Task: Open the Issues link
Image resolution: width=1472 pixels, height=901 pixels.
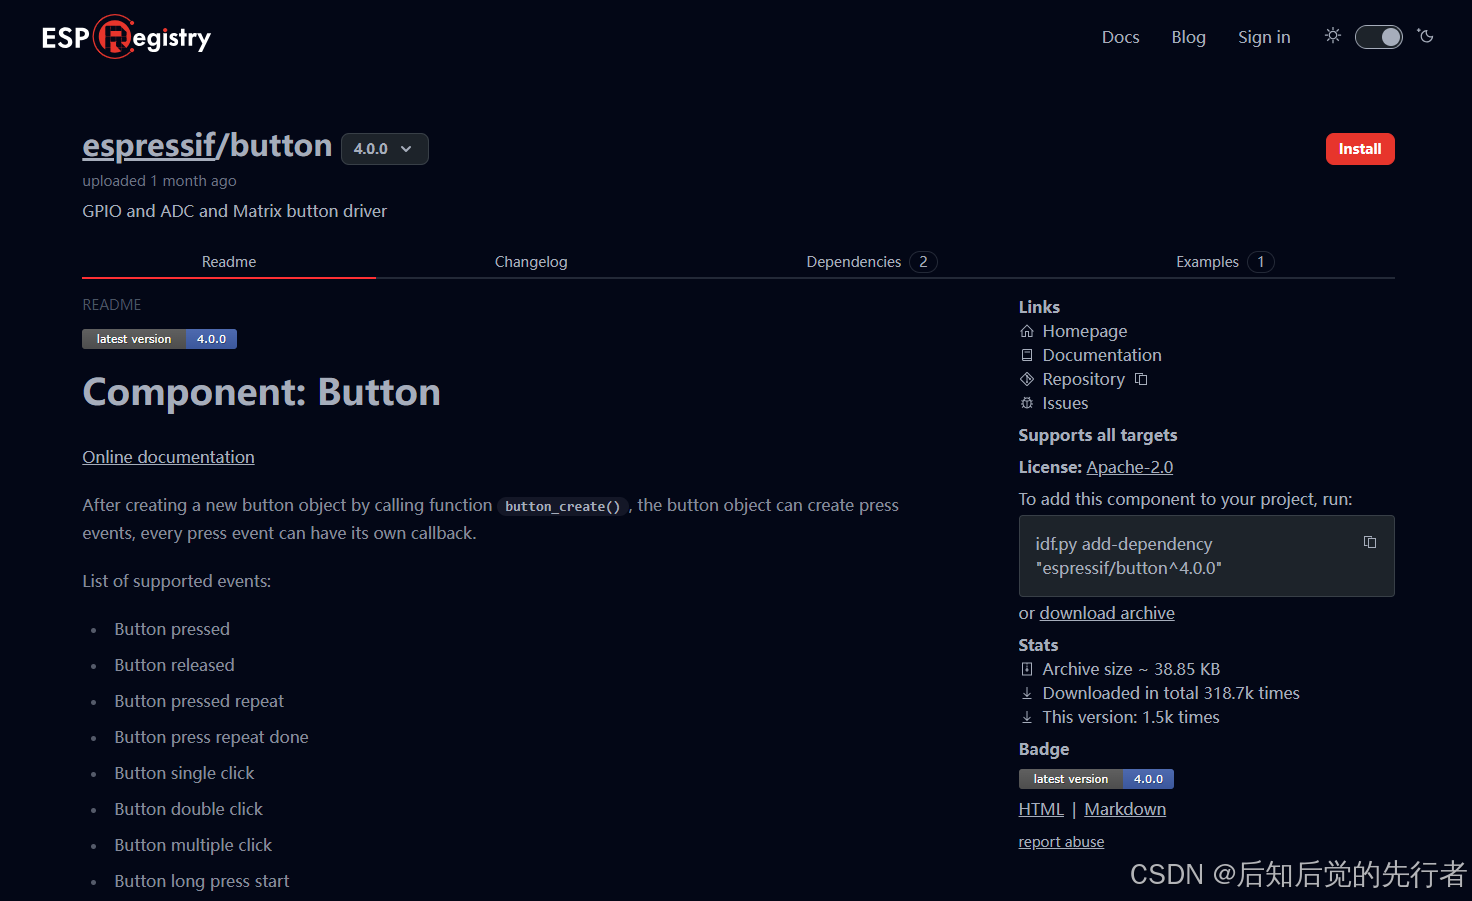Action: coord(1065,403)
